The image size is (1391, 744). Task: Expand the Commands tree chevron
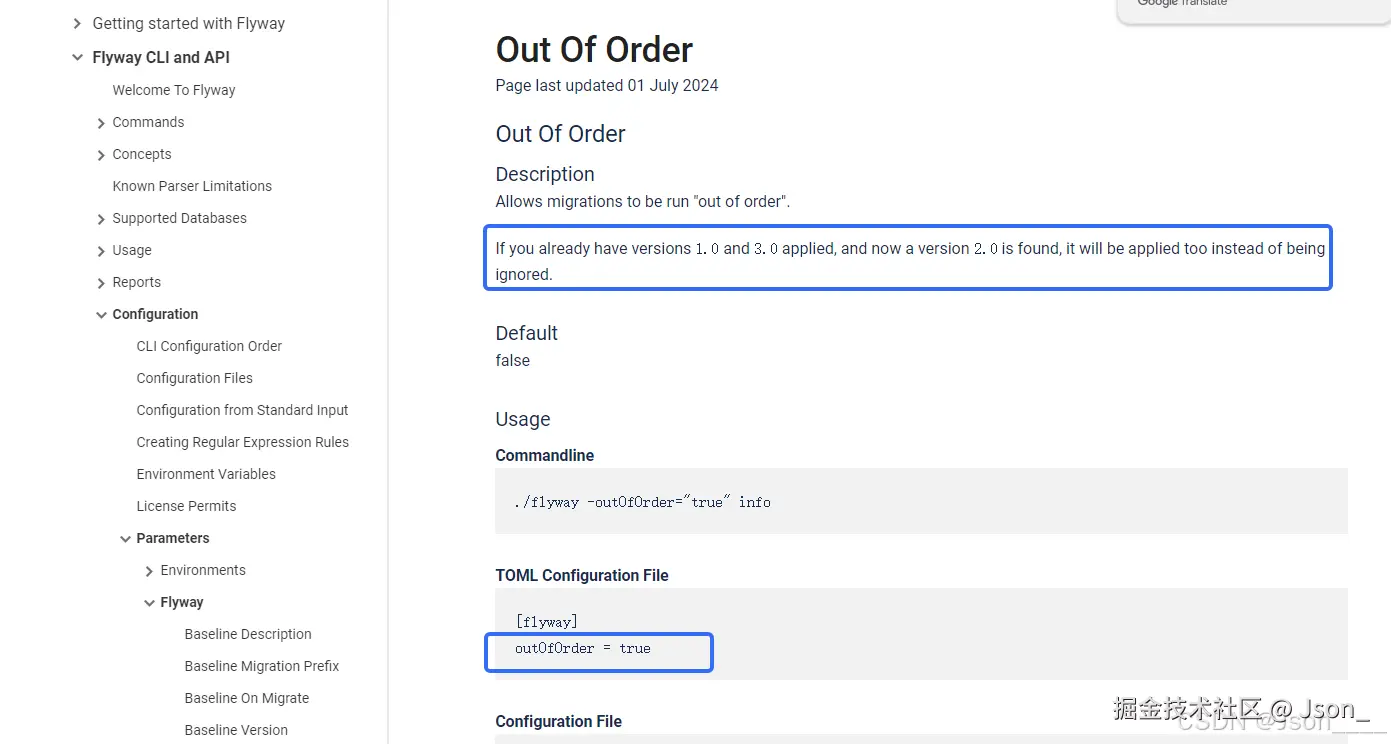[x=101, y=123]
